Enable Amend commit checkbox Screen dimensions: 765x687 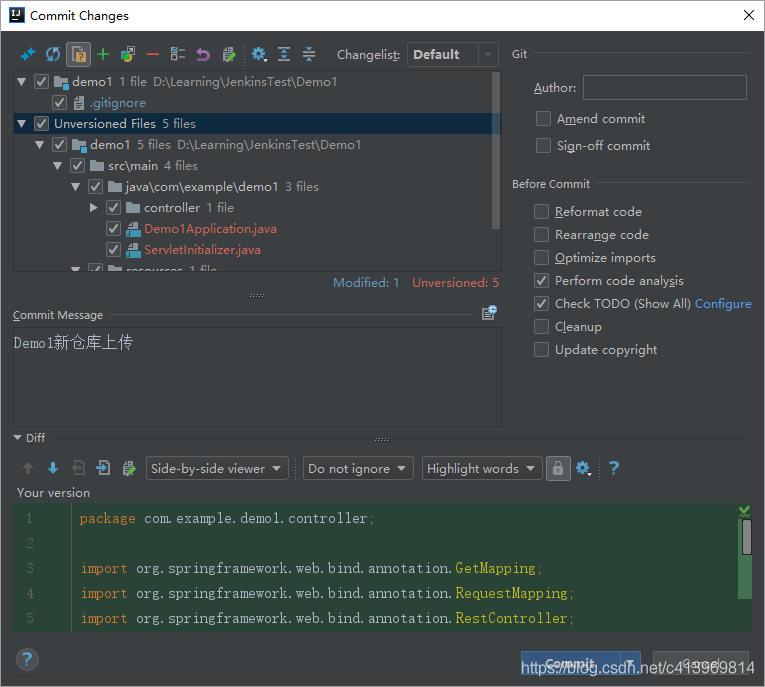[543, 119]
